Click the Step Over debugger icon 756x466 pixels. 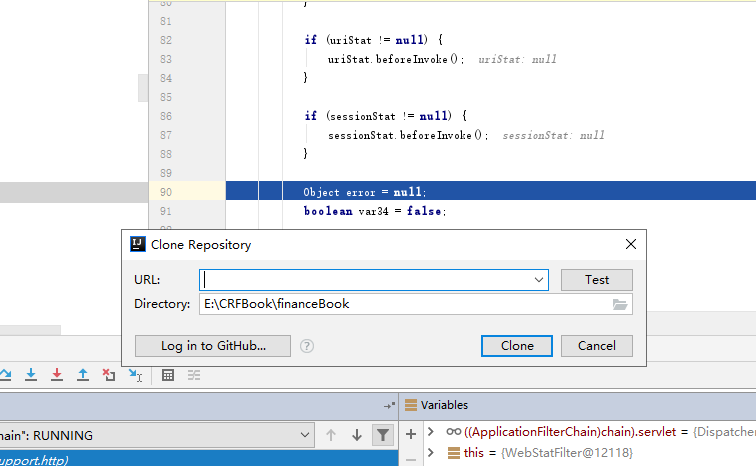click(5, 375)
